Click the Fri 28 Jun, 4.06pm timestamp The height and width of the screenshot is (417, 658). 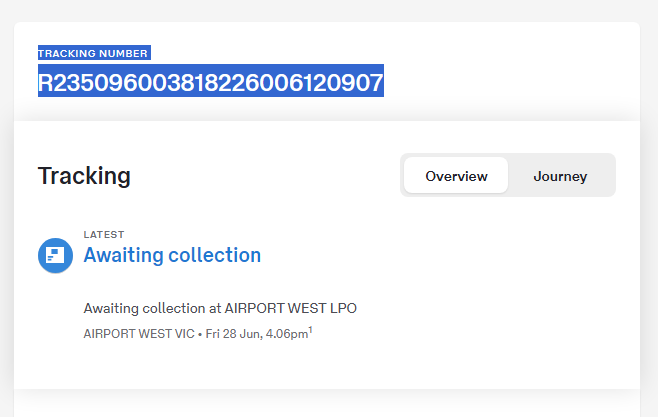pos(256,333)
